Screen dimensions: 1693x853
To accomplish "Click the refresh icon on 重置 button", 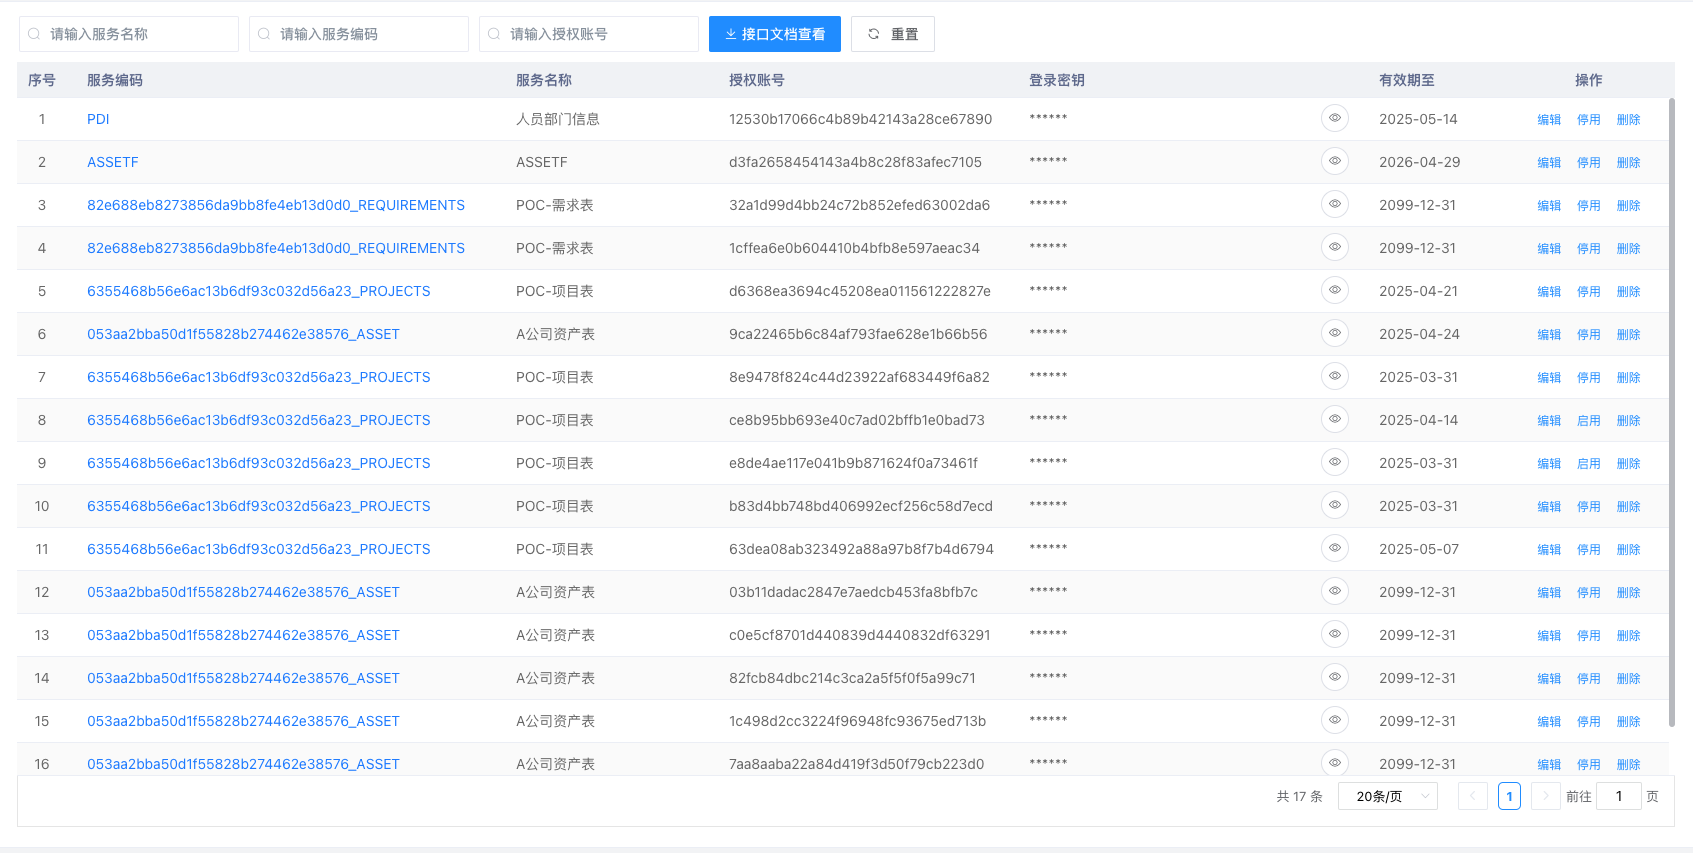I will [x=874, y=34].
